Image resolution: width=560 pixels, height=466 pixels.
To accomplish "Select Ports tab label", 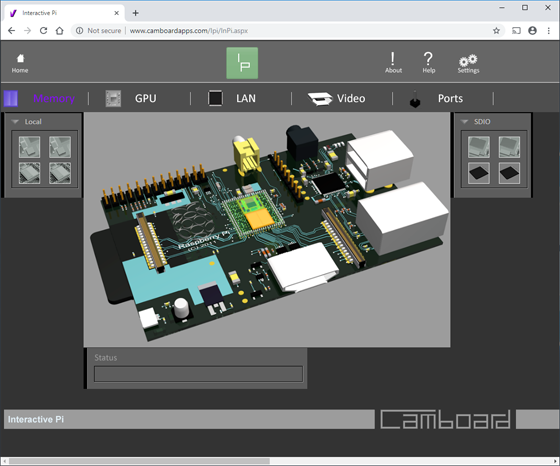I will [450, 99].
